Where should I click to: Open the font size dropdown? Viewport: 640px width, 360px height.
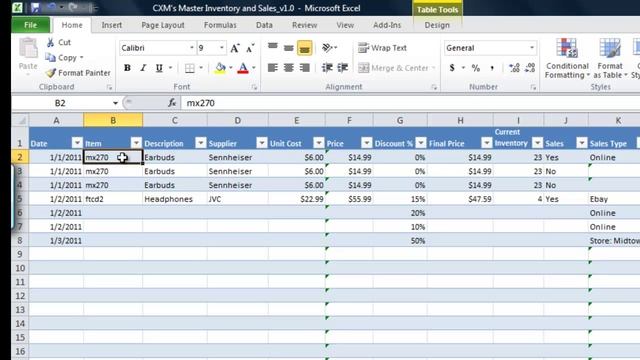[222, 48]
